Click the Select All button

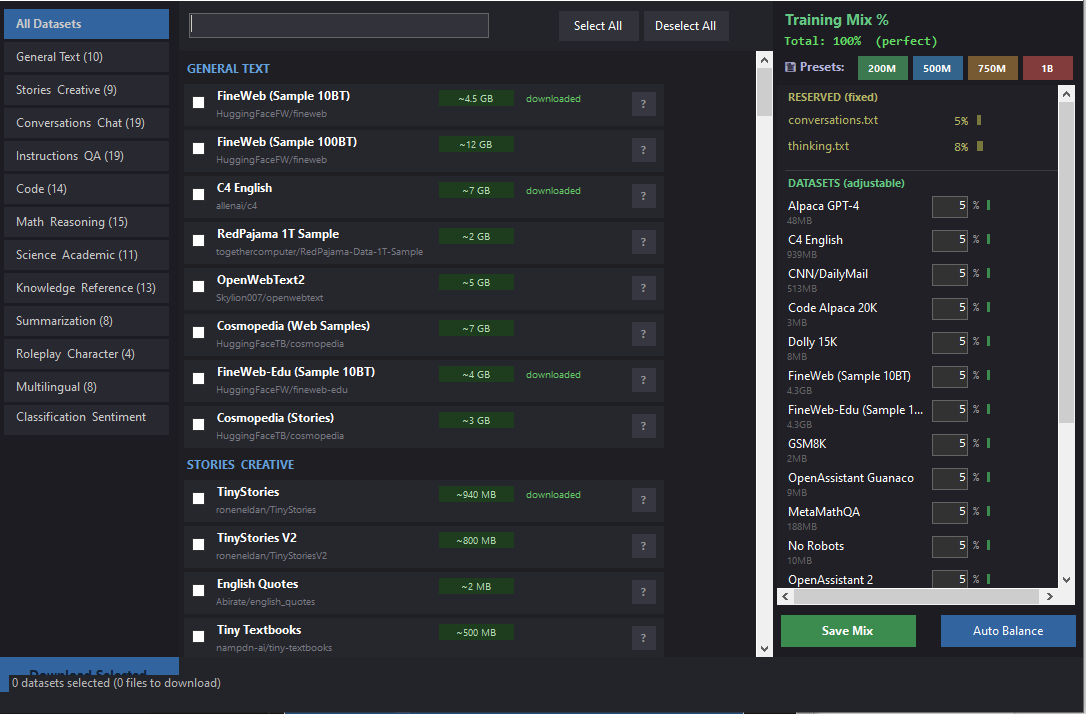pos(598,26)
